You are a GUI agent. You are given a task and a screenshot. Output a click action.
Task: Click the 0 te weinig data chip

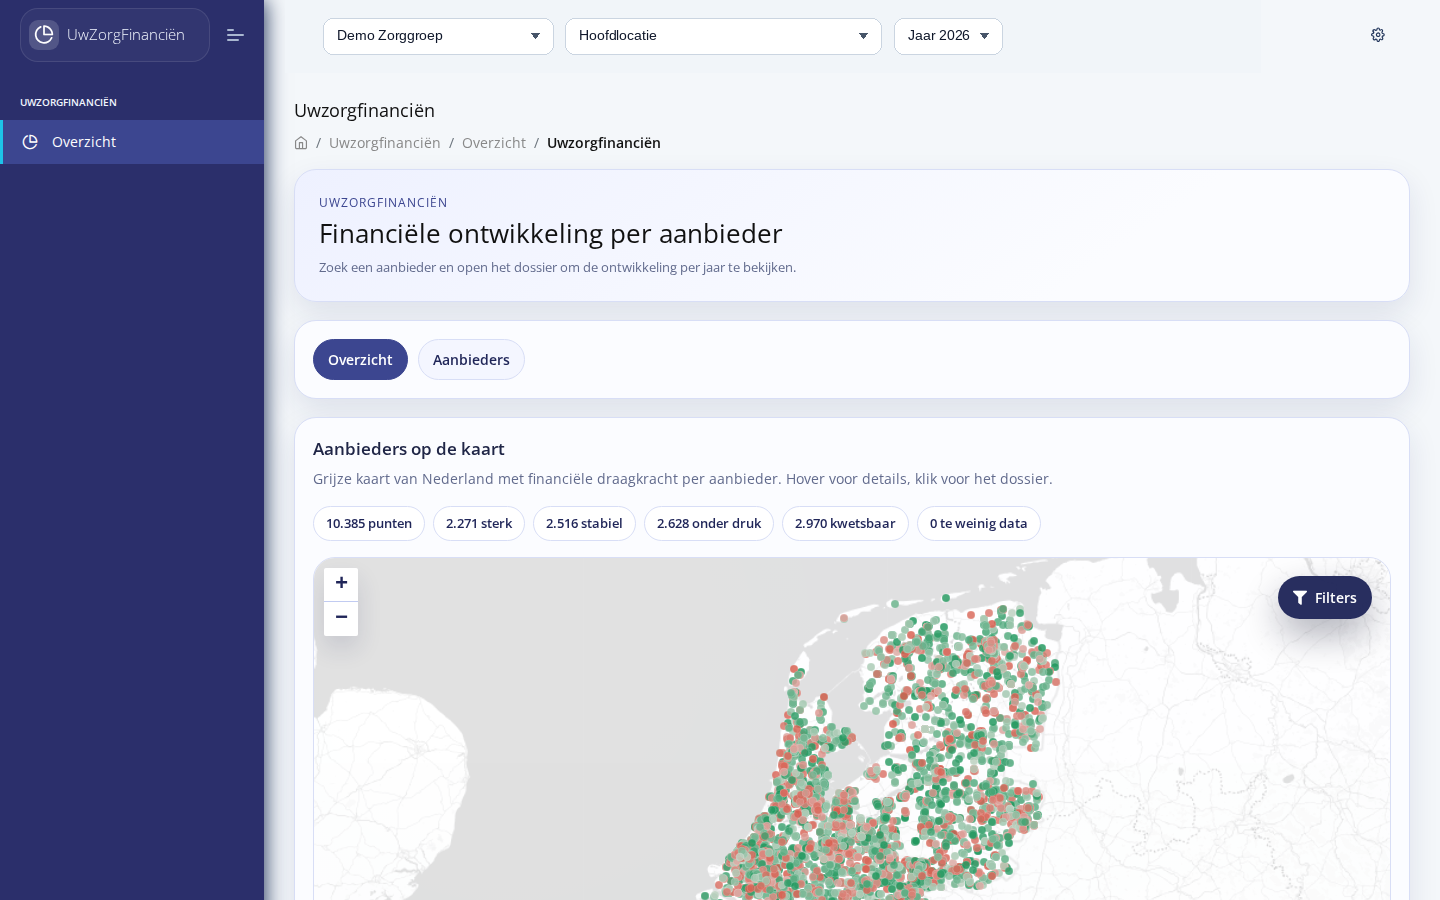[x=979, y=524]
